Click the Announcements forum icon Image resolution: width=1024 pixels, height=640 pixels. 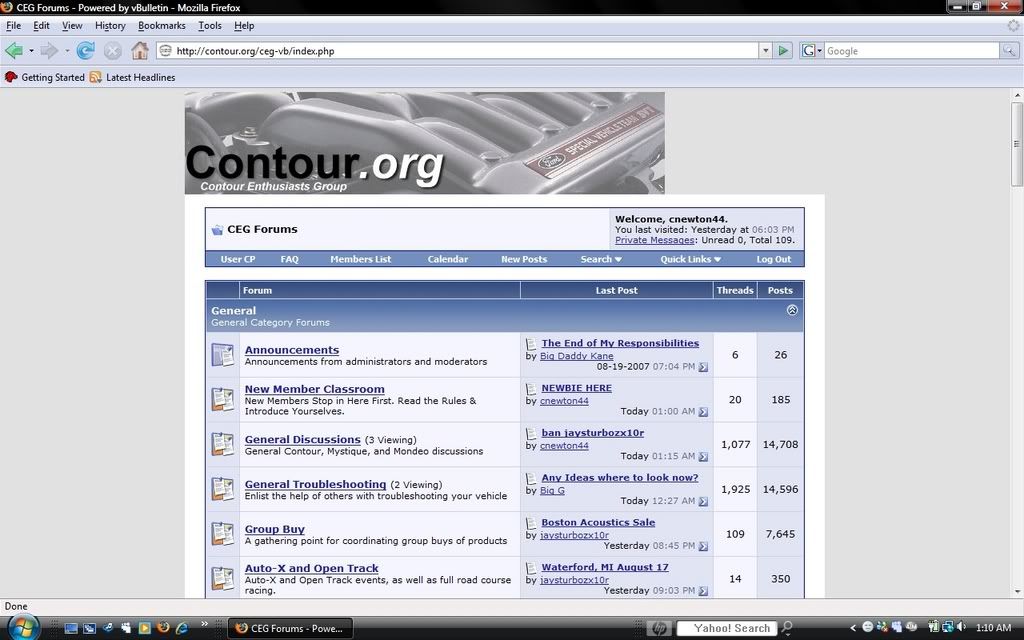pyautogui.click(x=223, y=355)
